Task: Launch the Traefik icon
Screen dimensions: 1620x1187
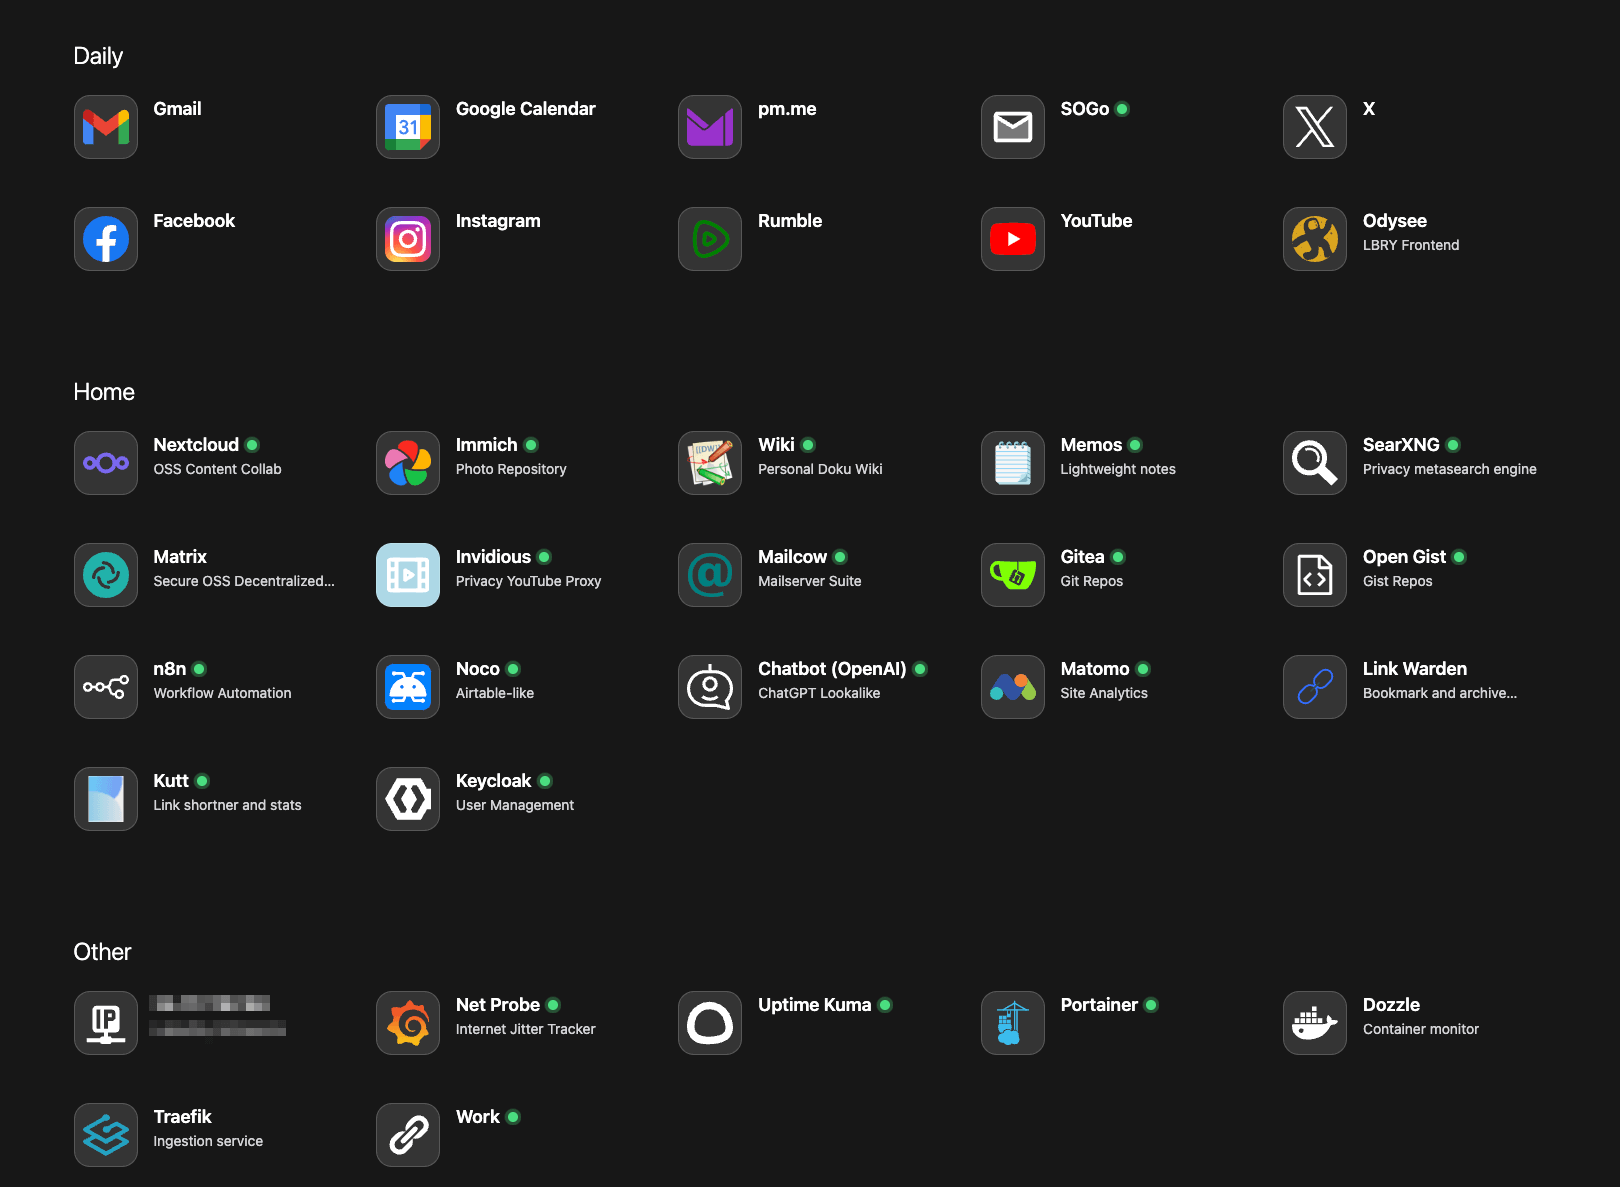Action: [x=106, y=1135]
